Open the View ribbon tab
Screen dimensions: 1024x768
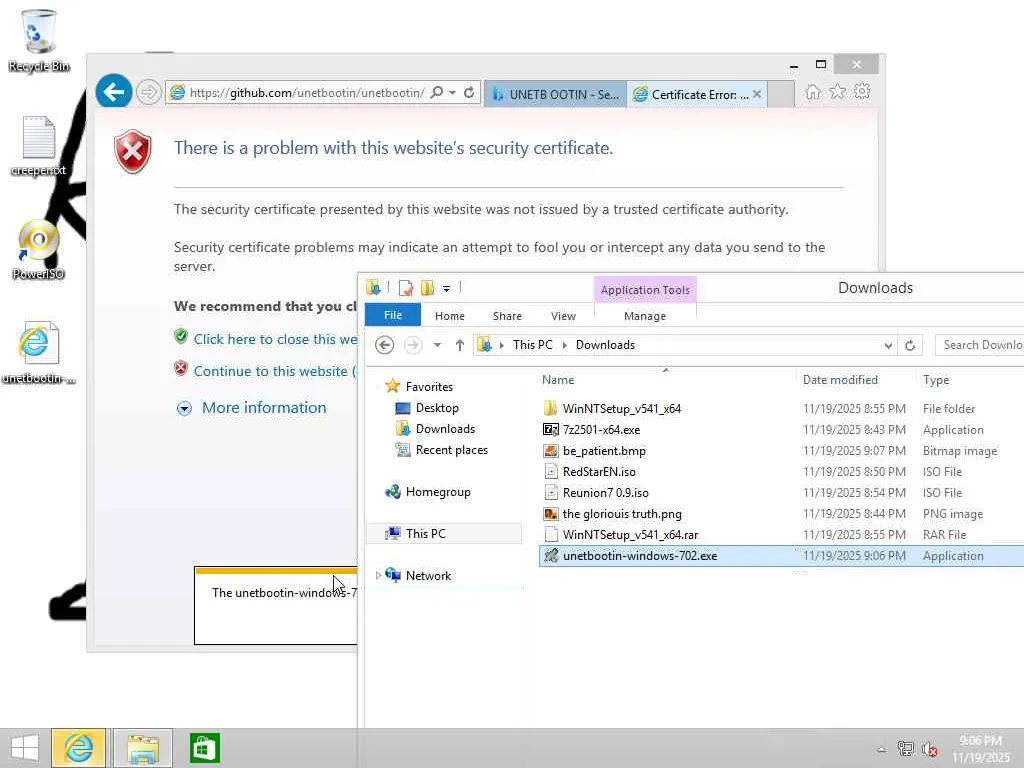(x=563, y=316)
